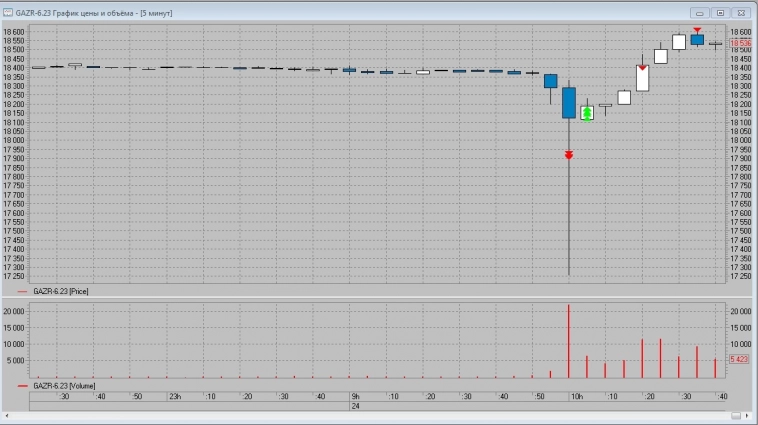Minimize the GAZR-6.23 chart window

coord(700,13)
